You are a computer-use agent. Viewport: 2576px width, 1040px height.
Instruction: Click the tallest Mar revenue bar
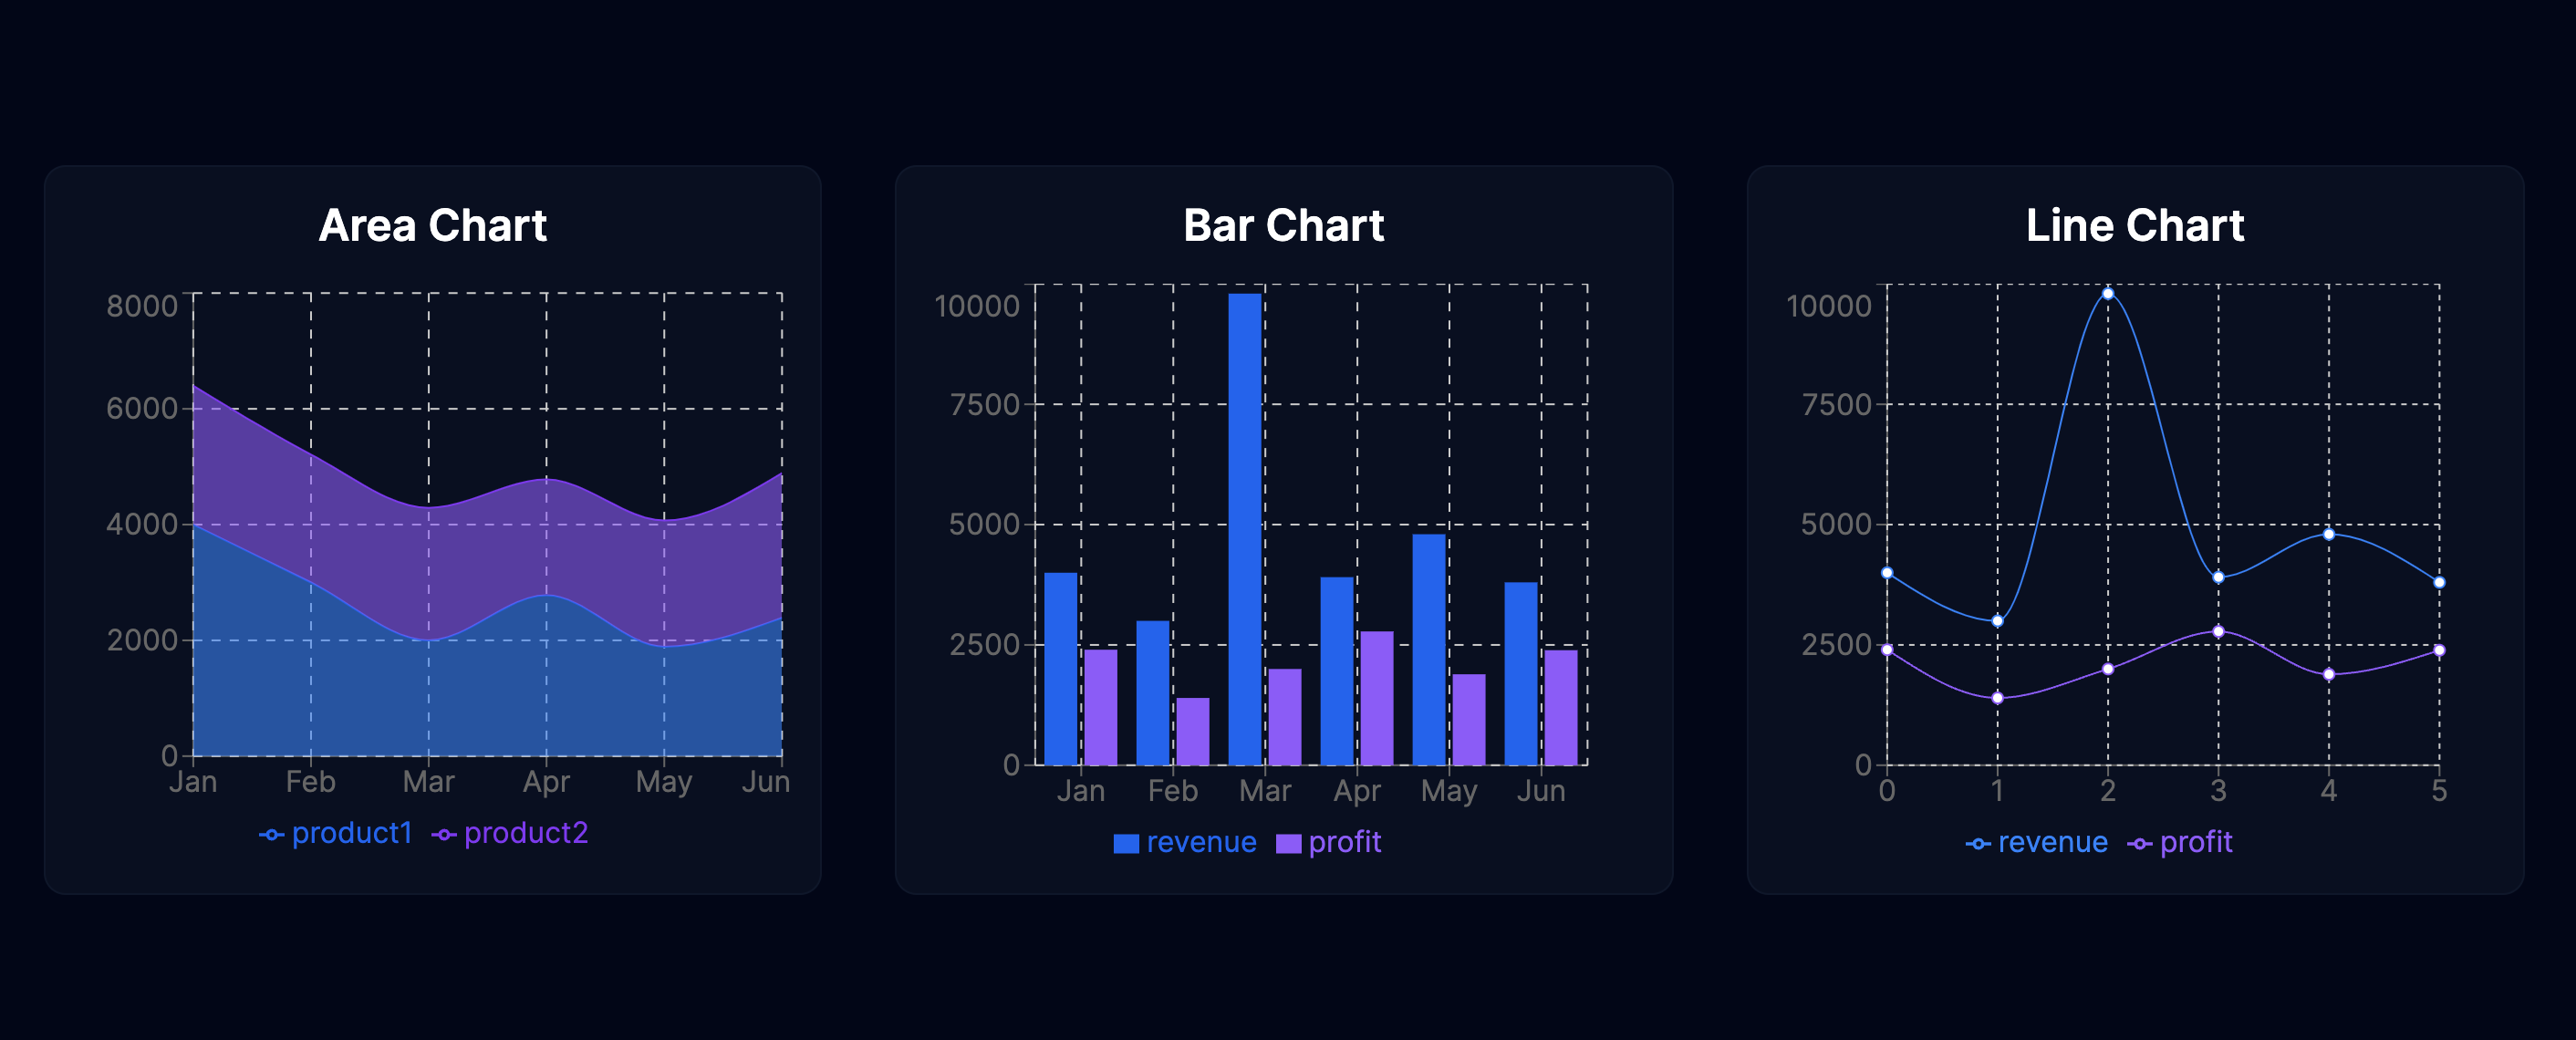tap(1244, 528)
